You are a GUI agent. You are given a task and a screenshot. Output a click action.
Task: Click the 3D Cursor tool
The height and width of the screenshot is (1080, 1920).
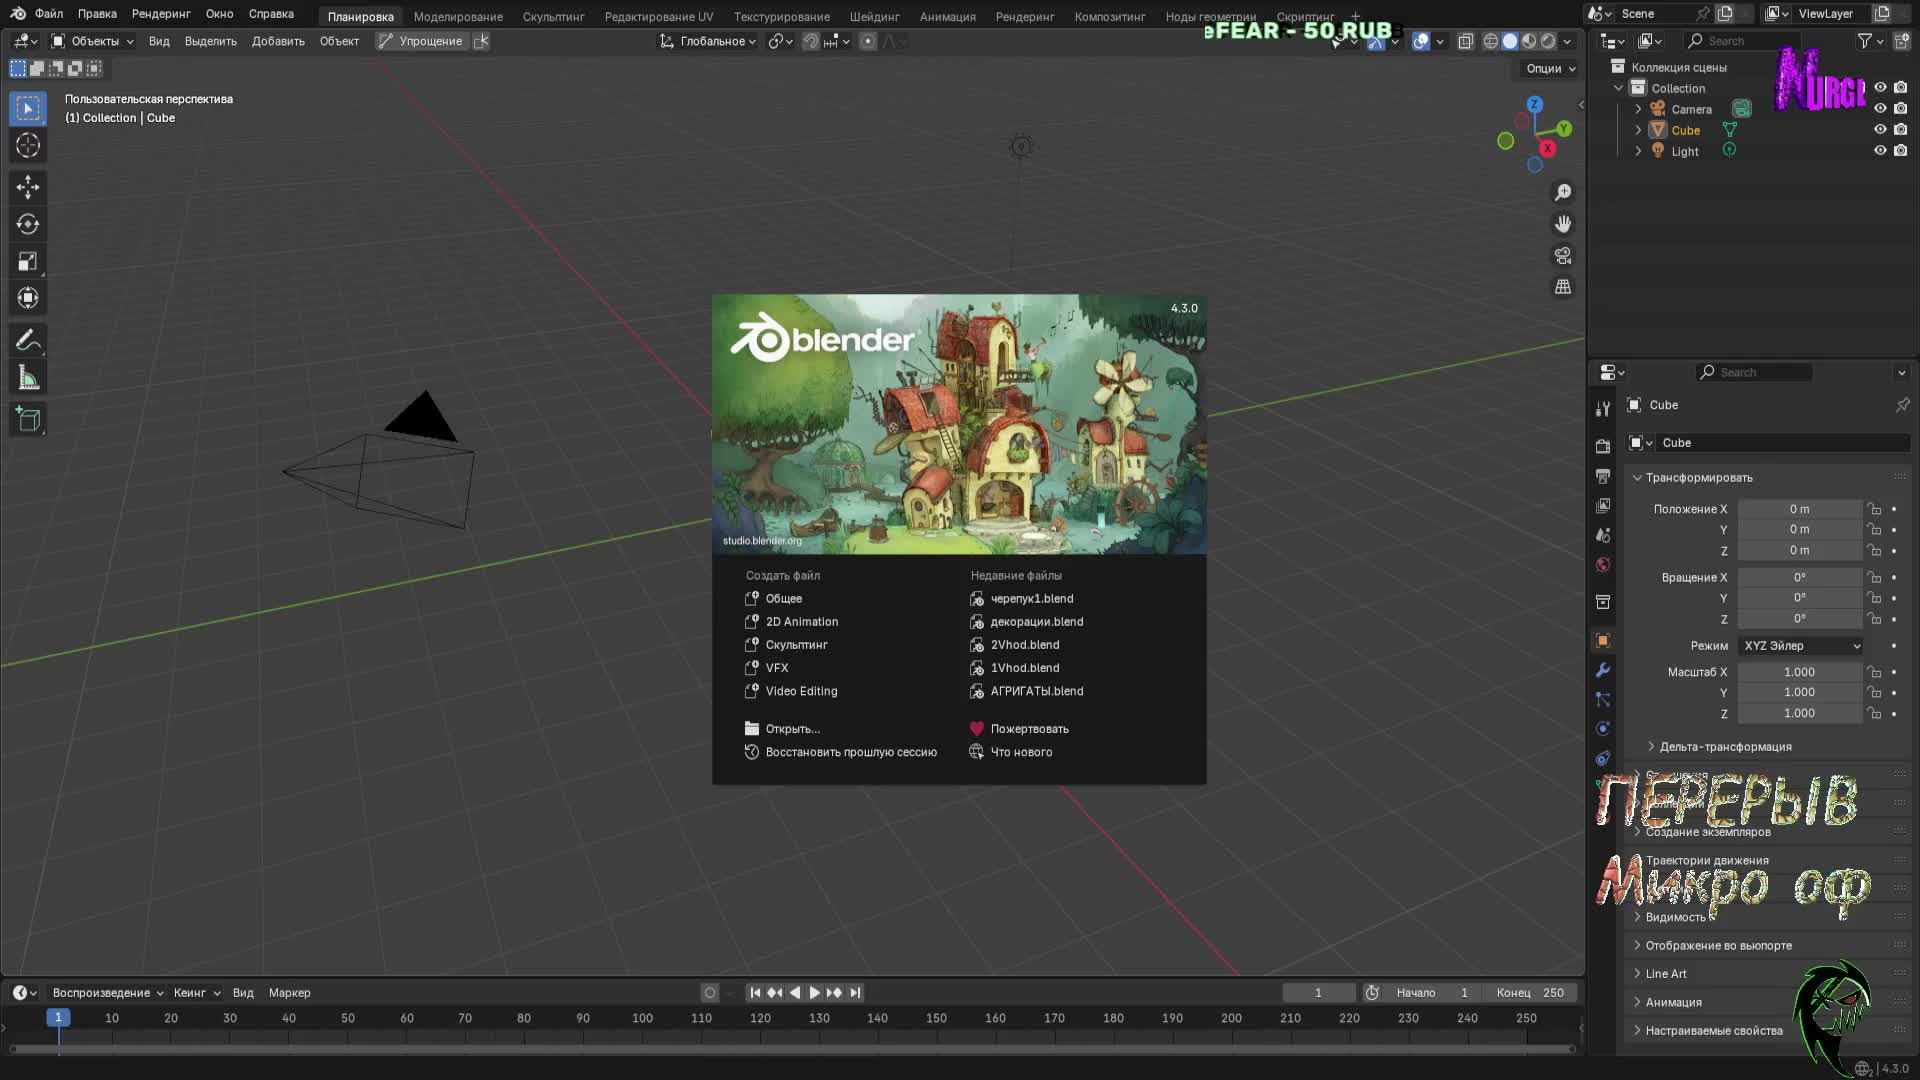[28, 146]
